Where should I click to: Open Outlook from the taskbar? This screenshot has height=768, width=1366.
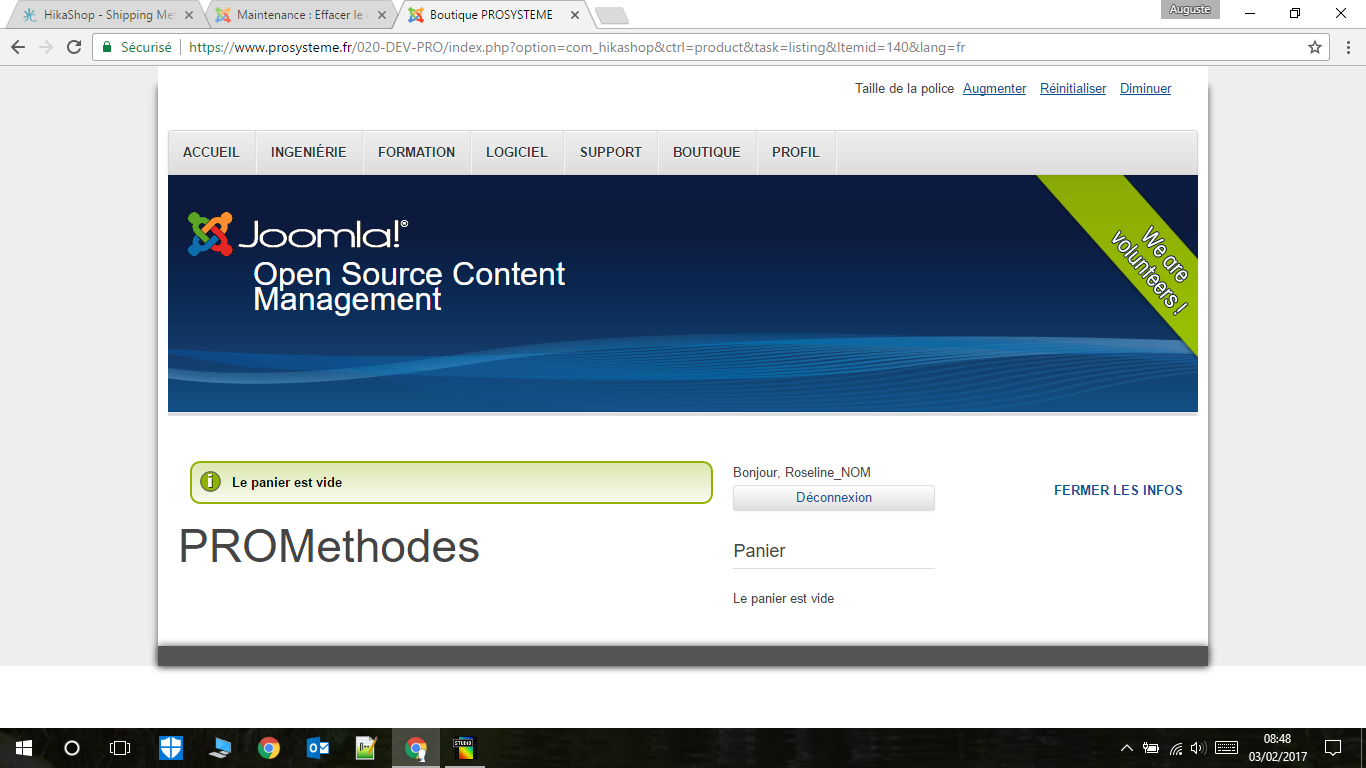(x=318, y=747)
